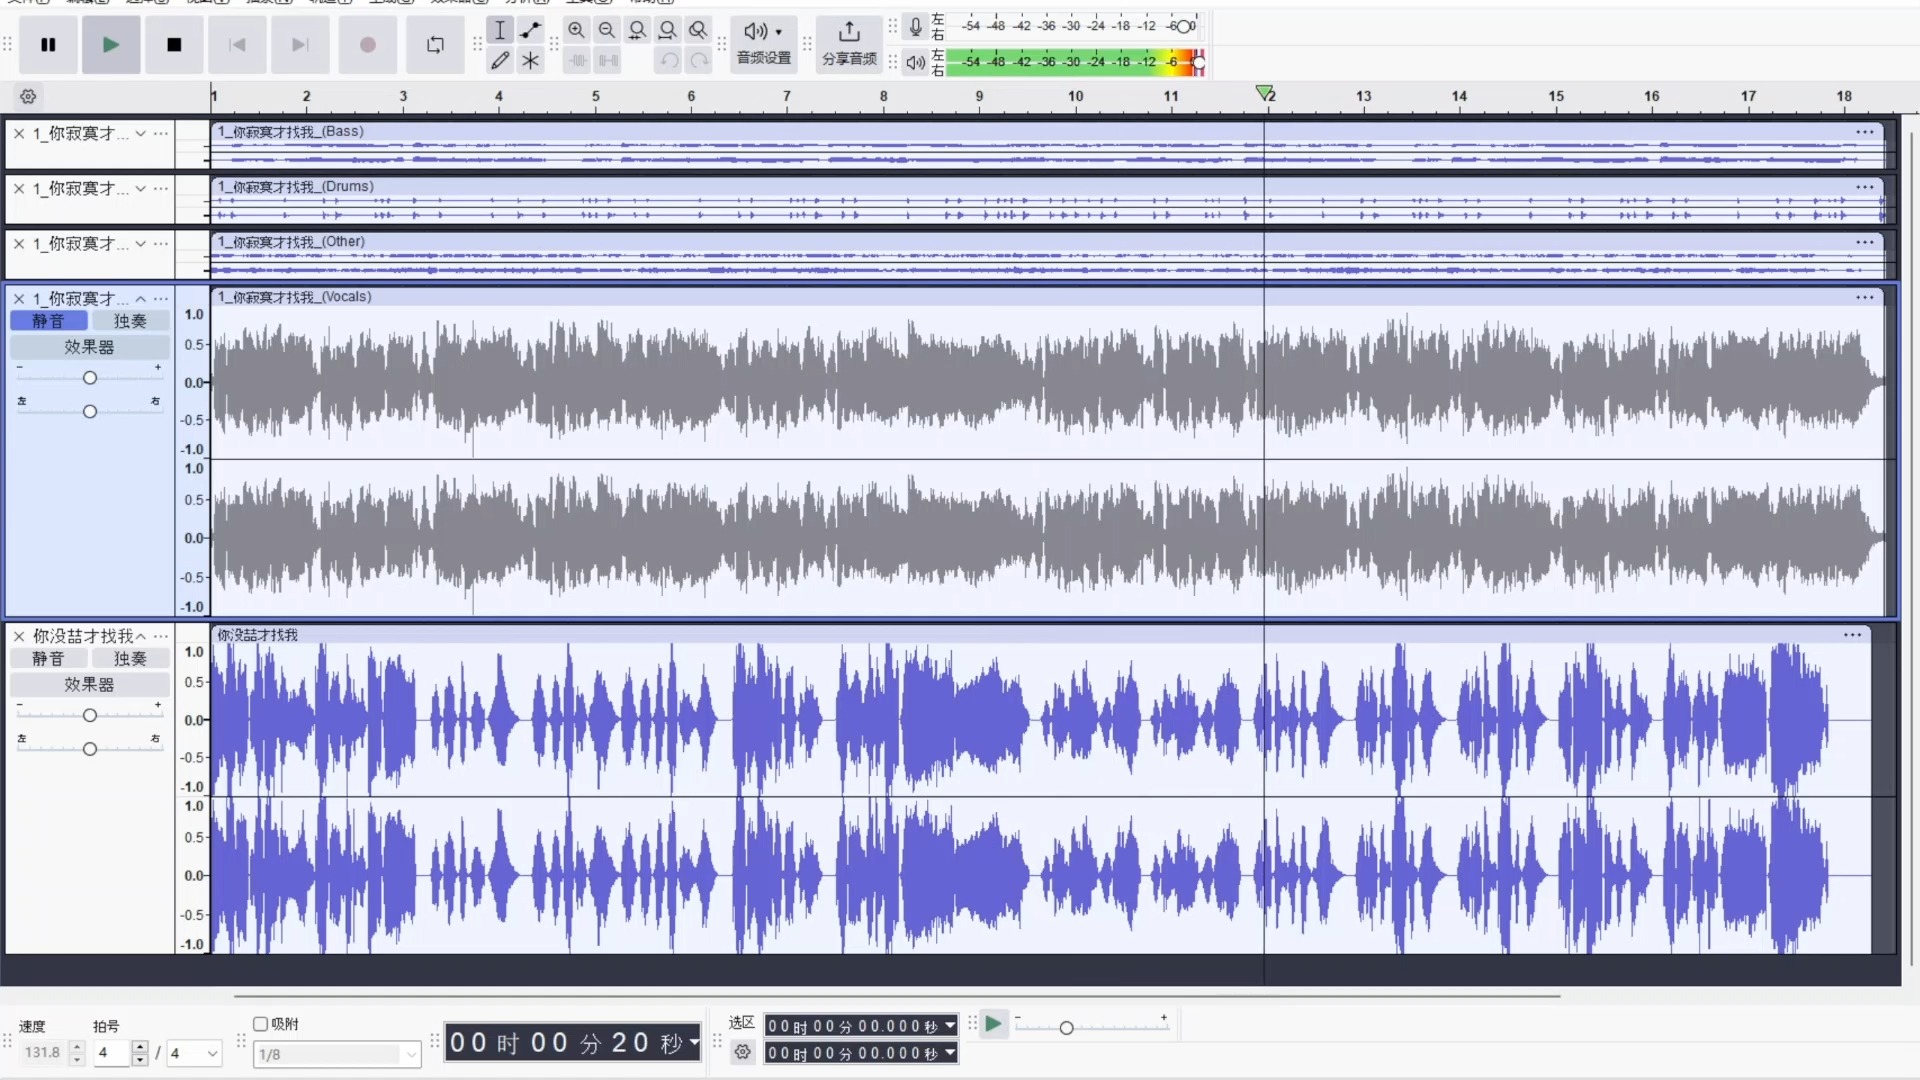Click the zoom toggle icon
Image resolution: width=1920 pixels, height=1080 pixels.
(698, 30)
